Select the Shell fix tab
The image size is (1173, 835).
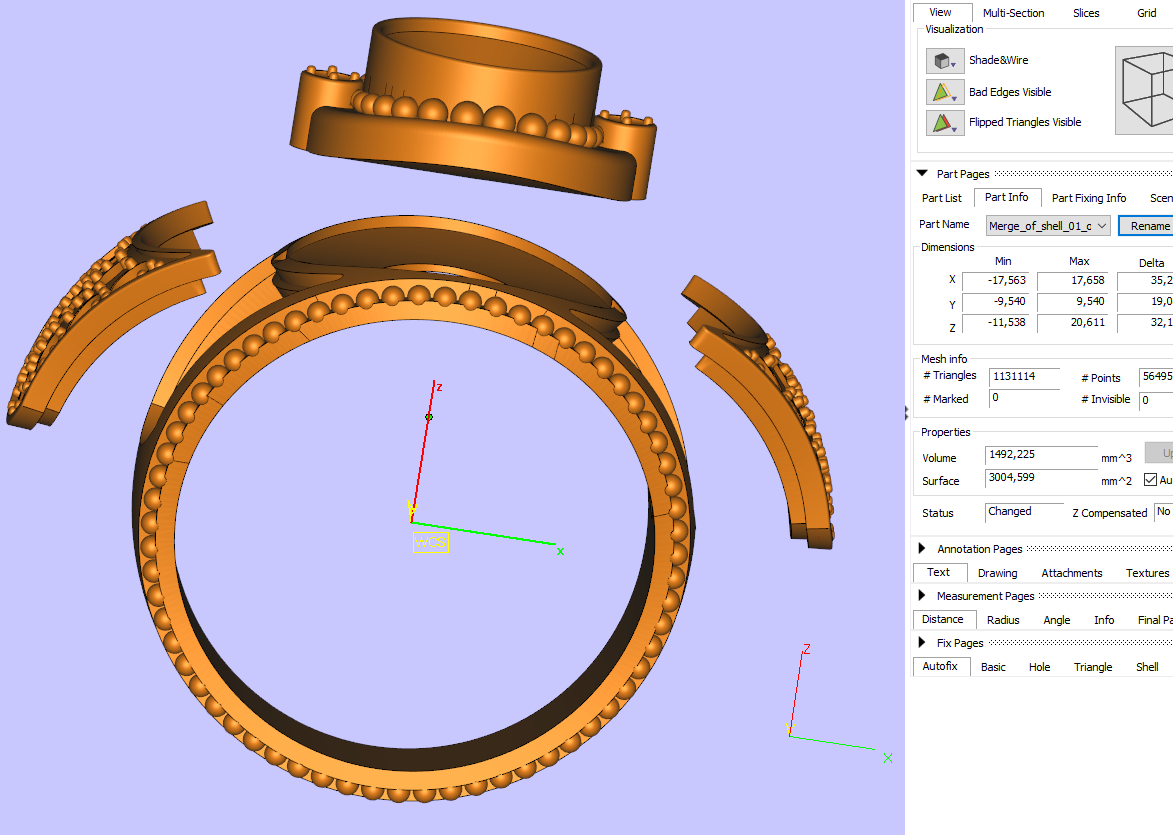click(x=1147, y=667)
